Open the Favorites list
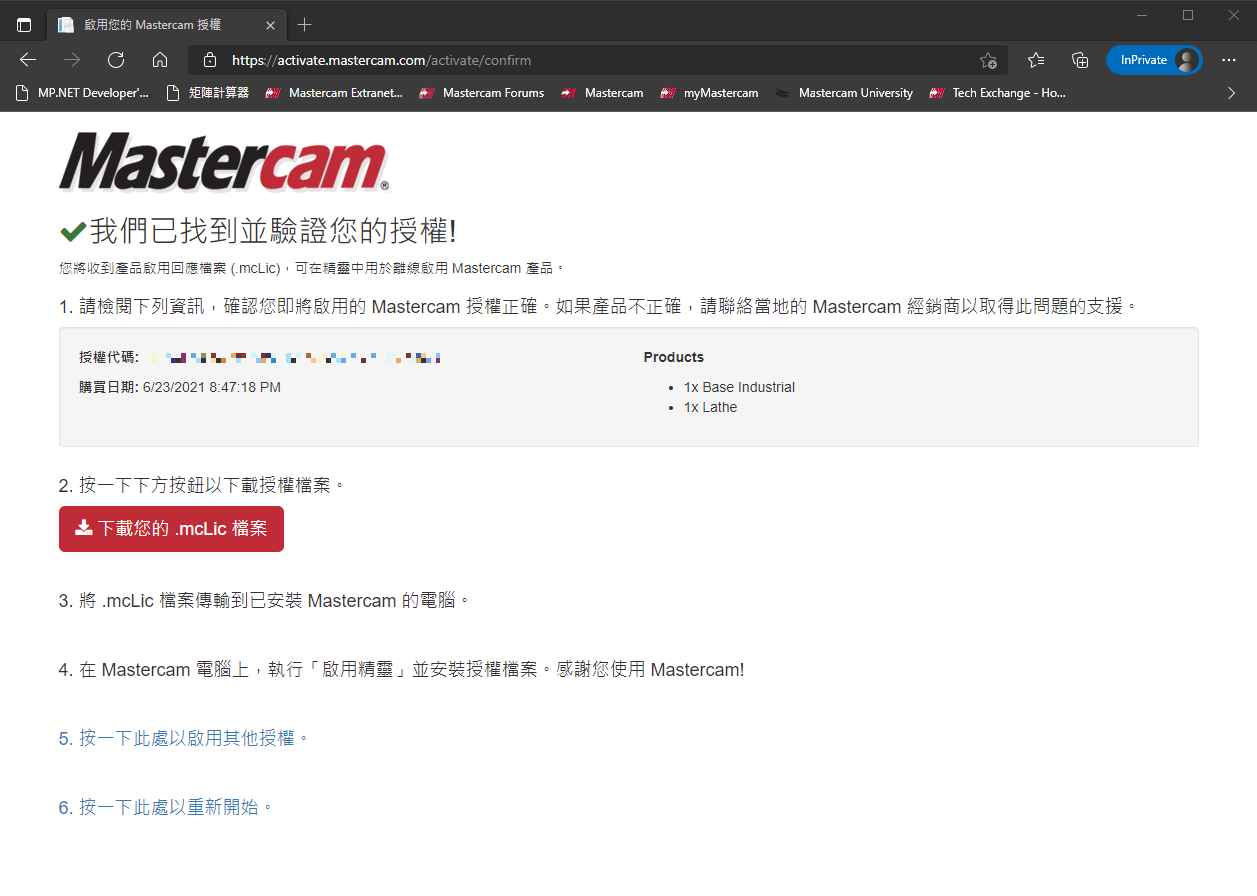 click(1036, 60)
